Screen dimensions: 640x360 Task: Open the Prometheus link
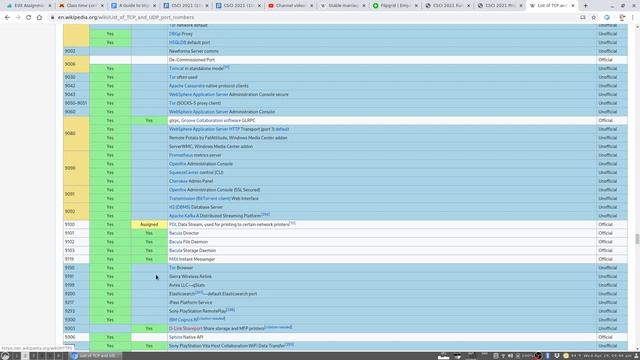tap(181, 155)
